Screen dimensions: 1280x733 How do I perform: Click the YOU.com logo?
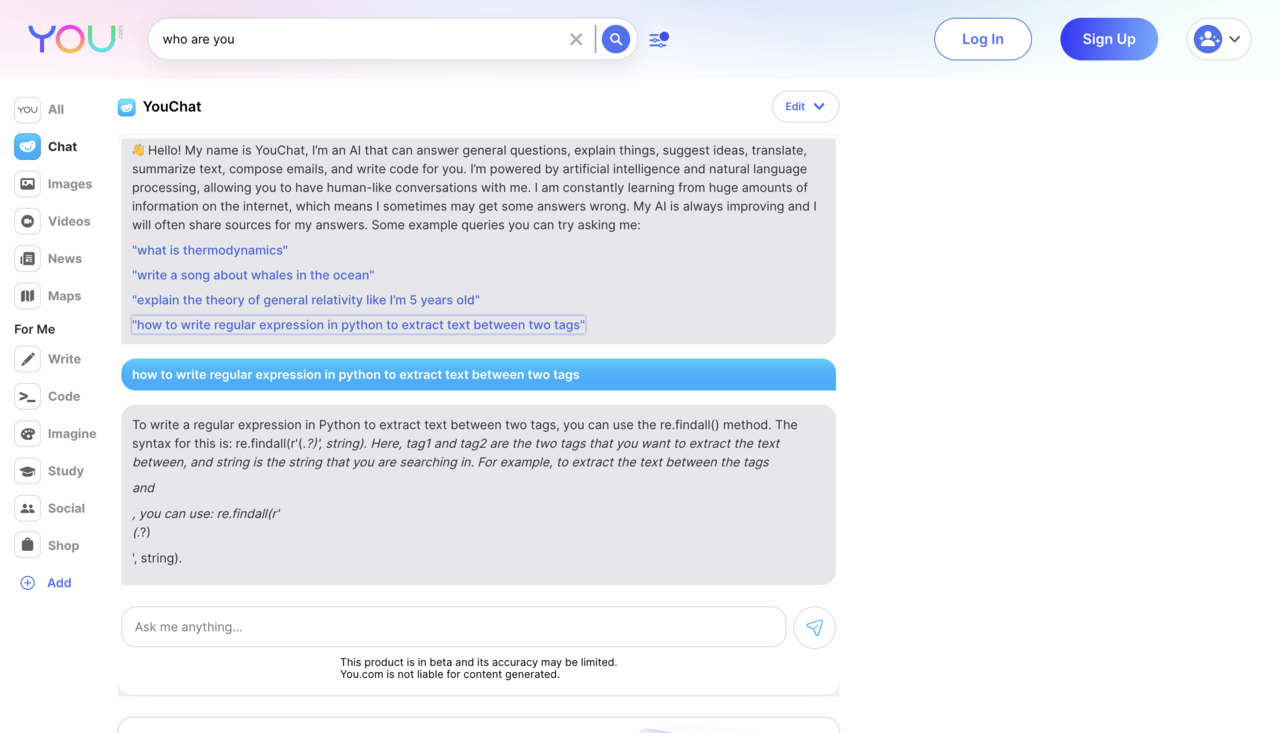76,39
